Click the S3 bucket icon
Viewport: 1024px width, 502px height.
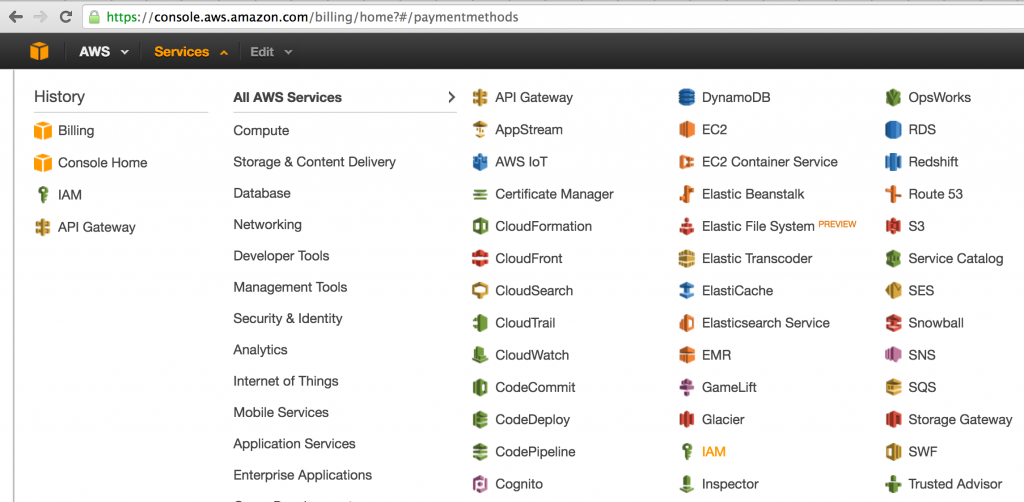[x=893, y=227]
